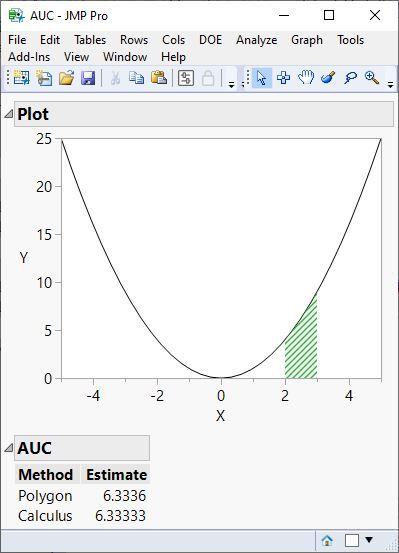Open the Tools menu
The image size is (399, 553).
coord(350,40)
